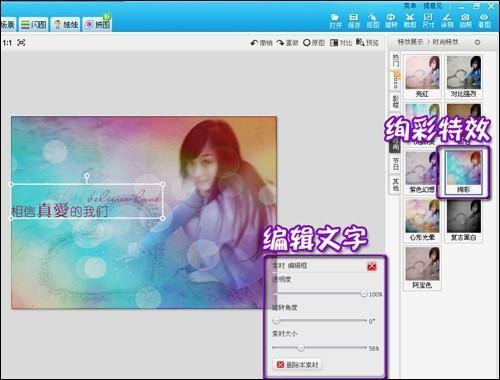The width and height of the screenshot is (500, 380).
Task: Switch to the 闪图 tab
Action: point(33,24)
